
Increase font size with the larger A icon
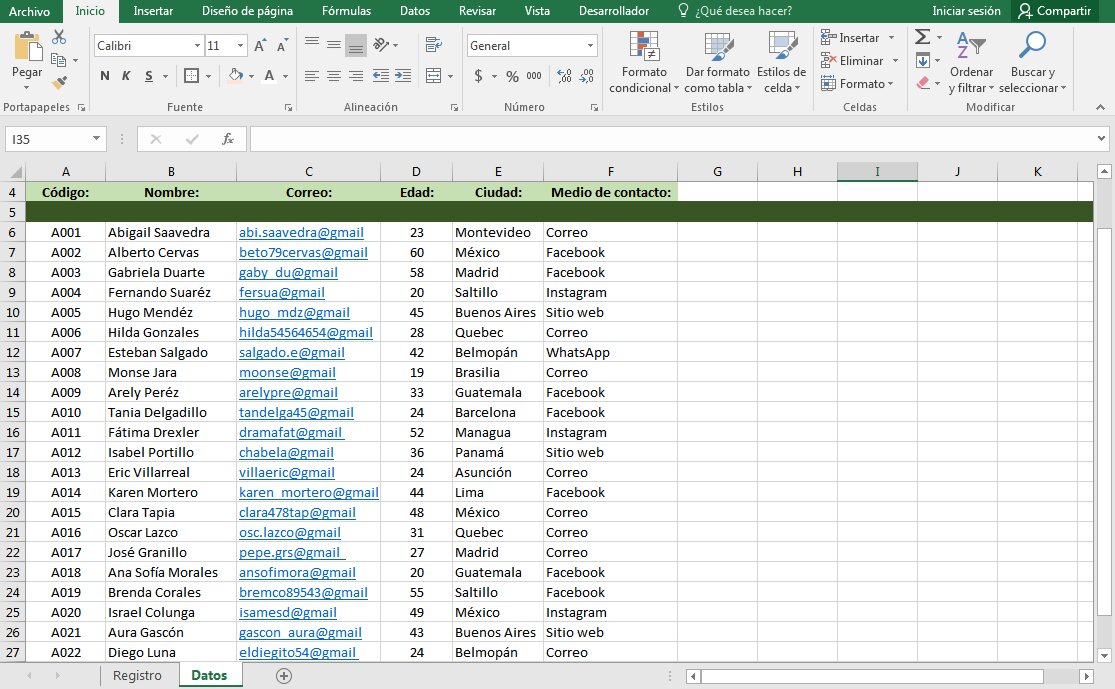pos(260,46)
